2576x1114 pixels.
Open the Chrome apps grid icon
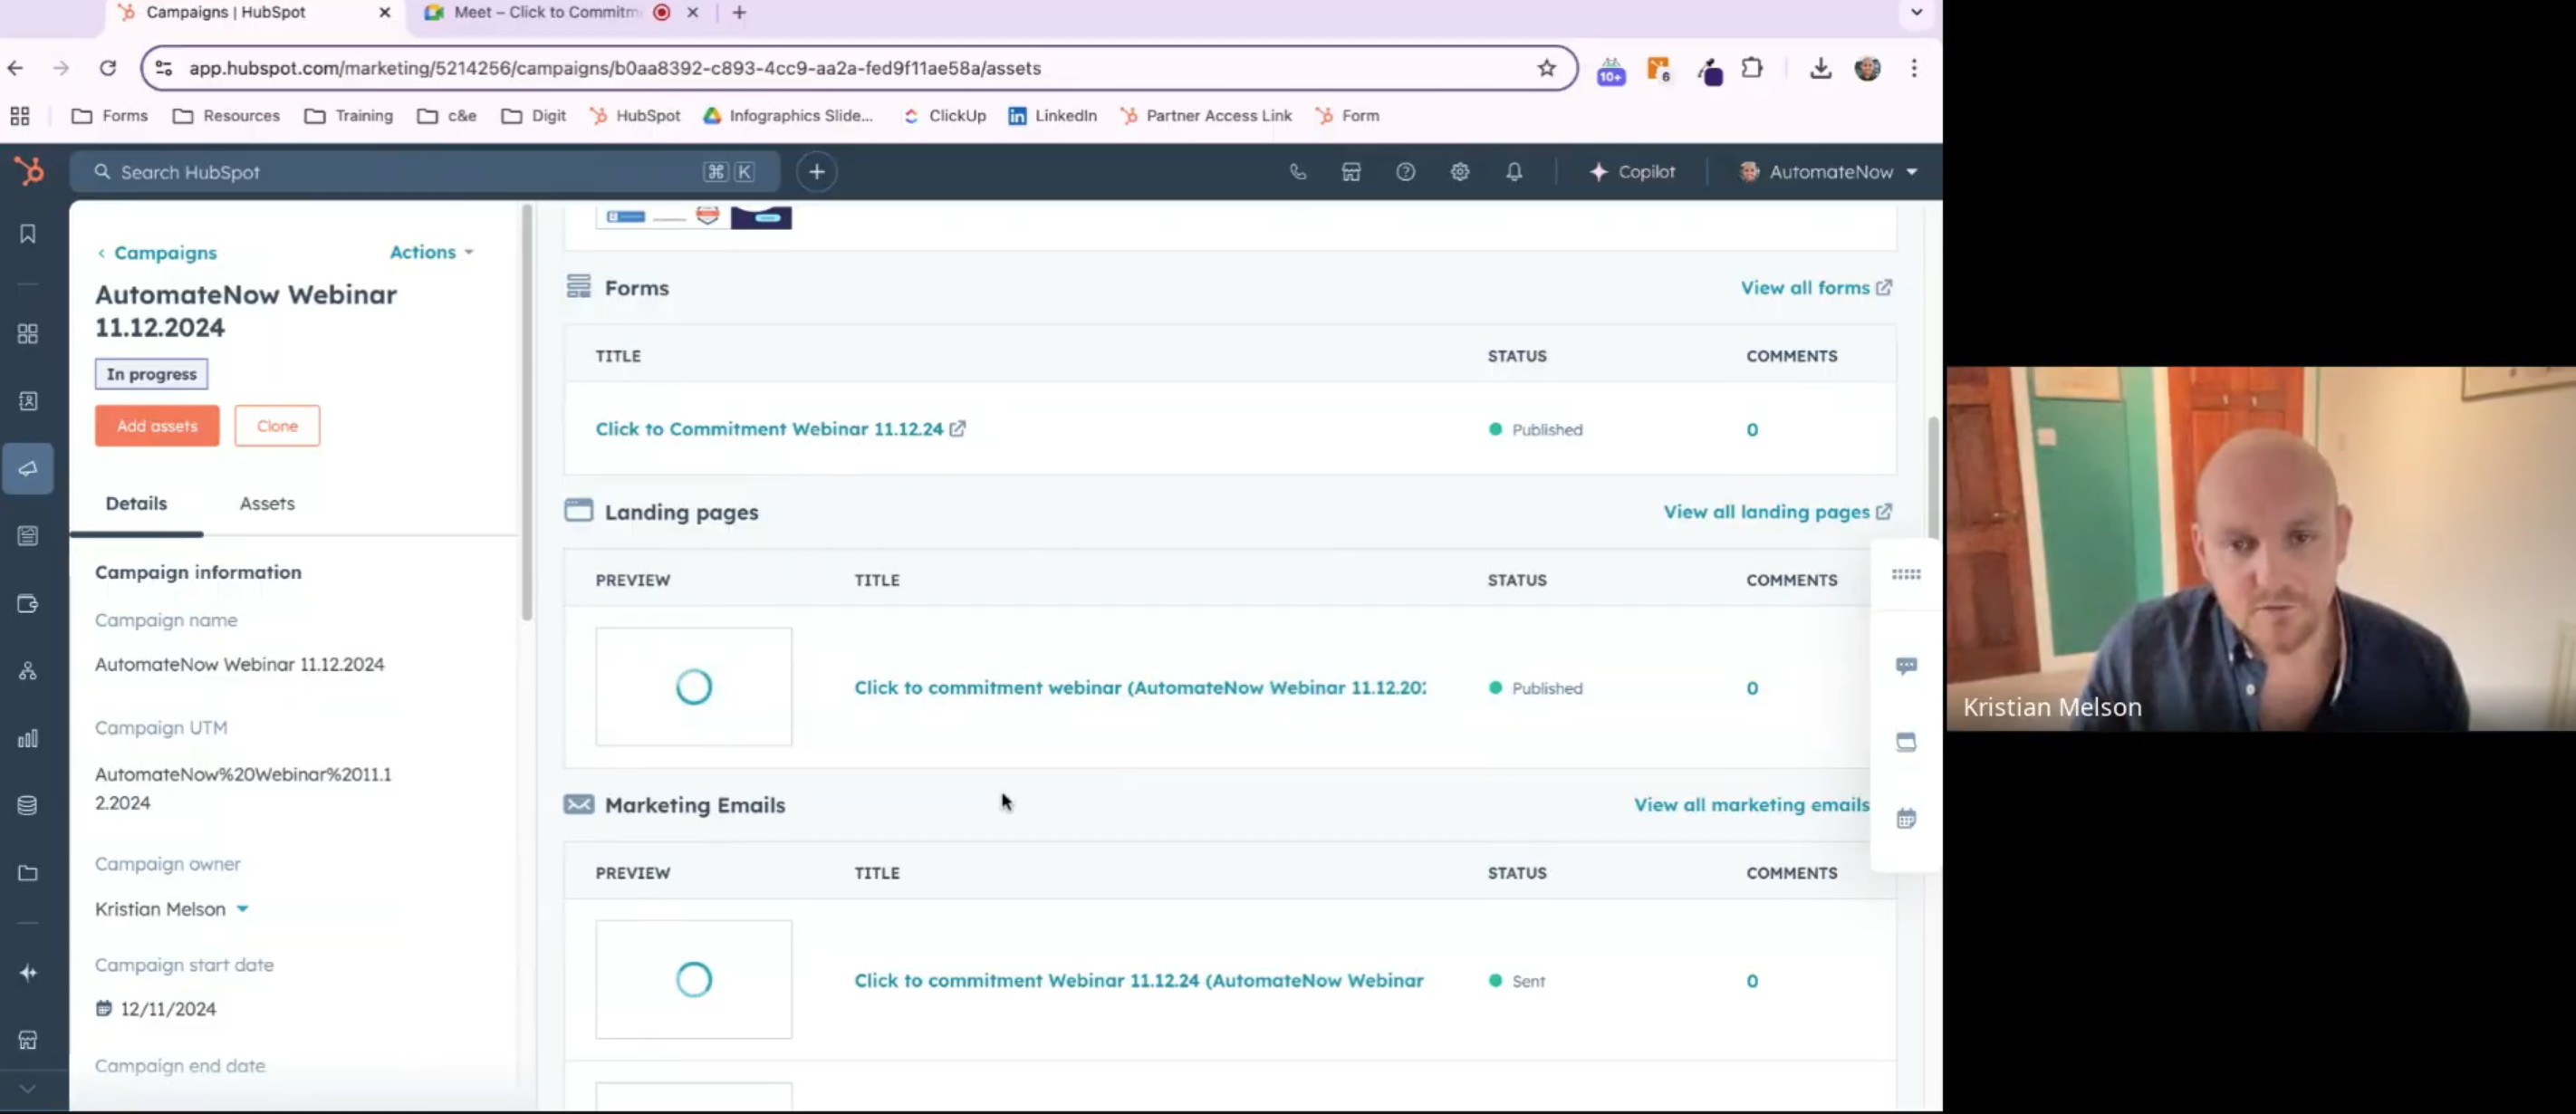20,116
